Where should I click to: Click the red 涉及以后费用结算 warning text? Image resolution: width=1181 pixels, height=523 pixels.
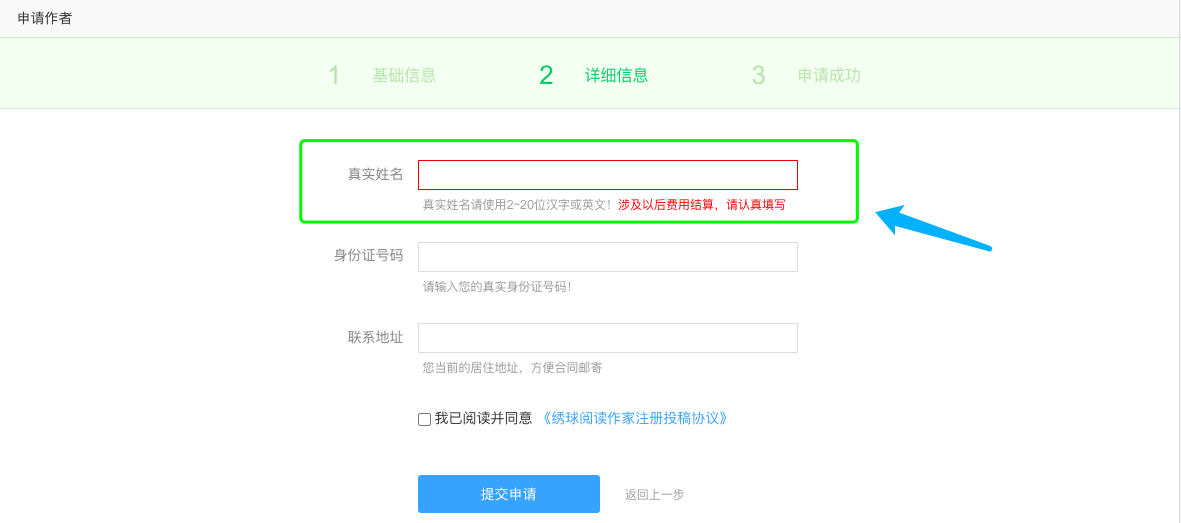pyautogui.click(x=701, y=204)
